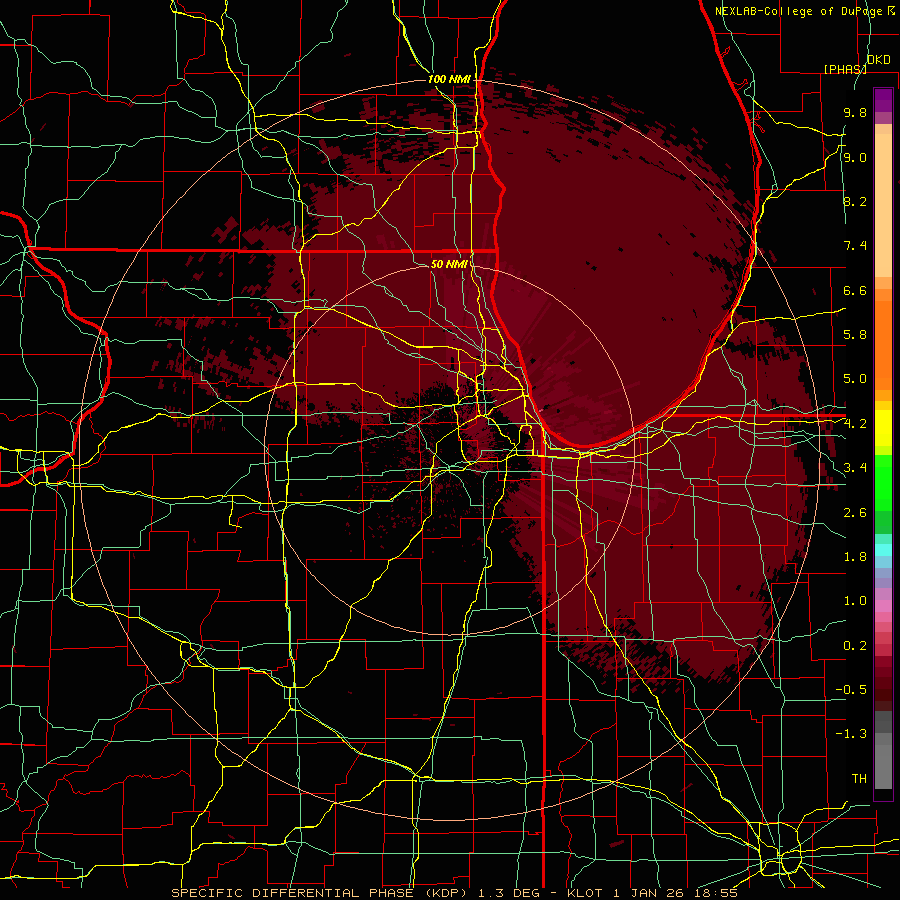Click the DKD label above the color scale
This screenshot has width=900, height=900.
[x=878, y=60]
